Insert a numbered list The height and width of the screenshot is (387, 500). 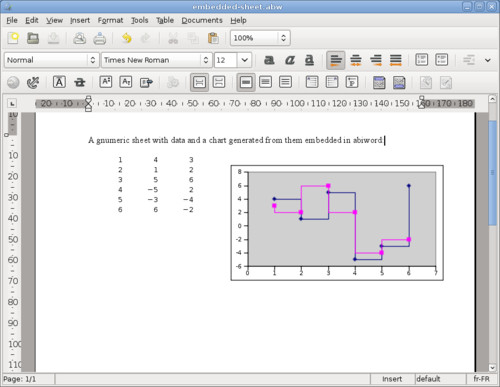pos(422,60)
